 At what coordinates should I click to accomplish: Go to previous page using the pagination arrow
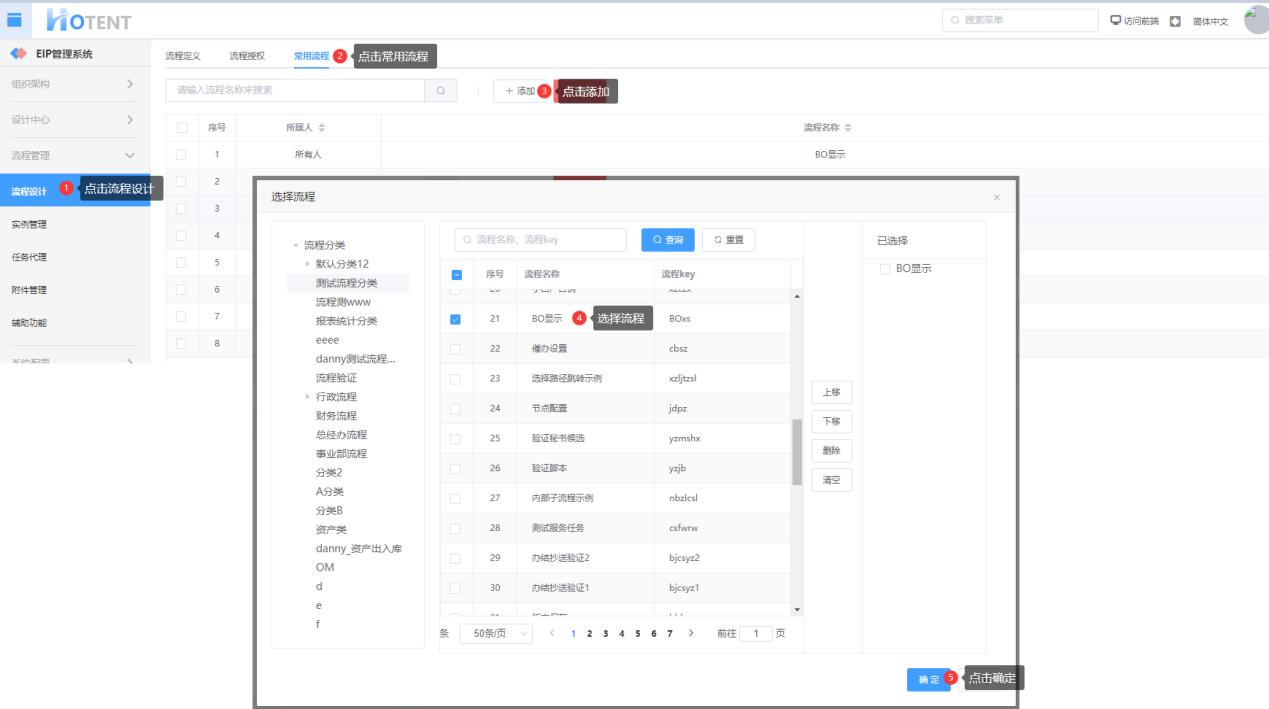click(552, 633)
